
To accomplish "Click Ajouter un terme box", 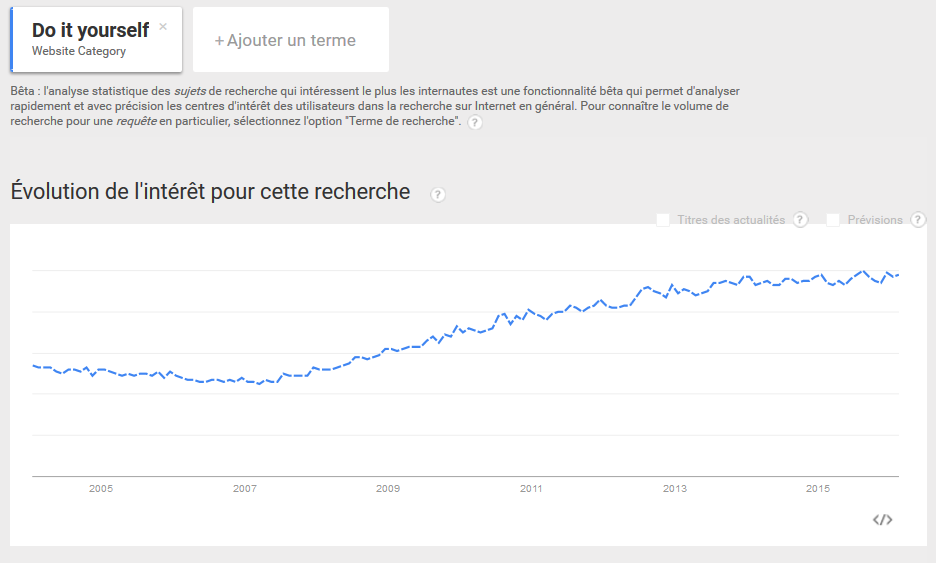I will pos(291,39).
